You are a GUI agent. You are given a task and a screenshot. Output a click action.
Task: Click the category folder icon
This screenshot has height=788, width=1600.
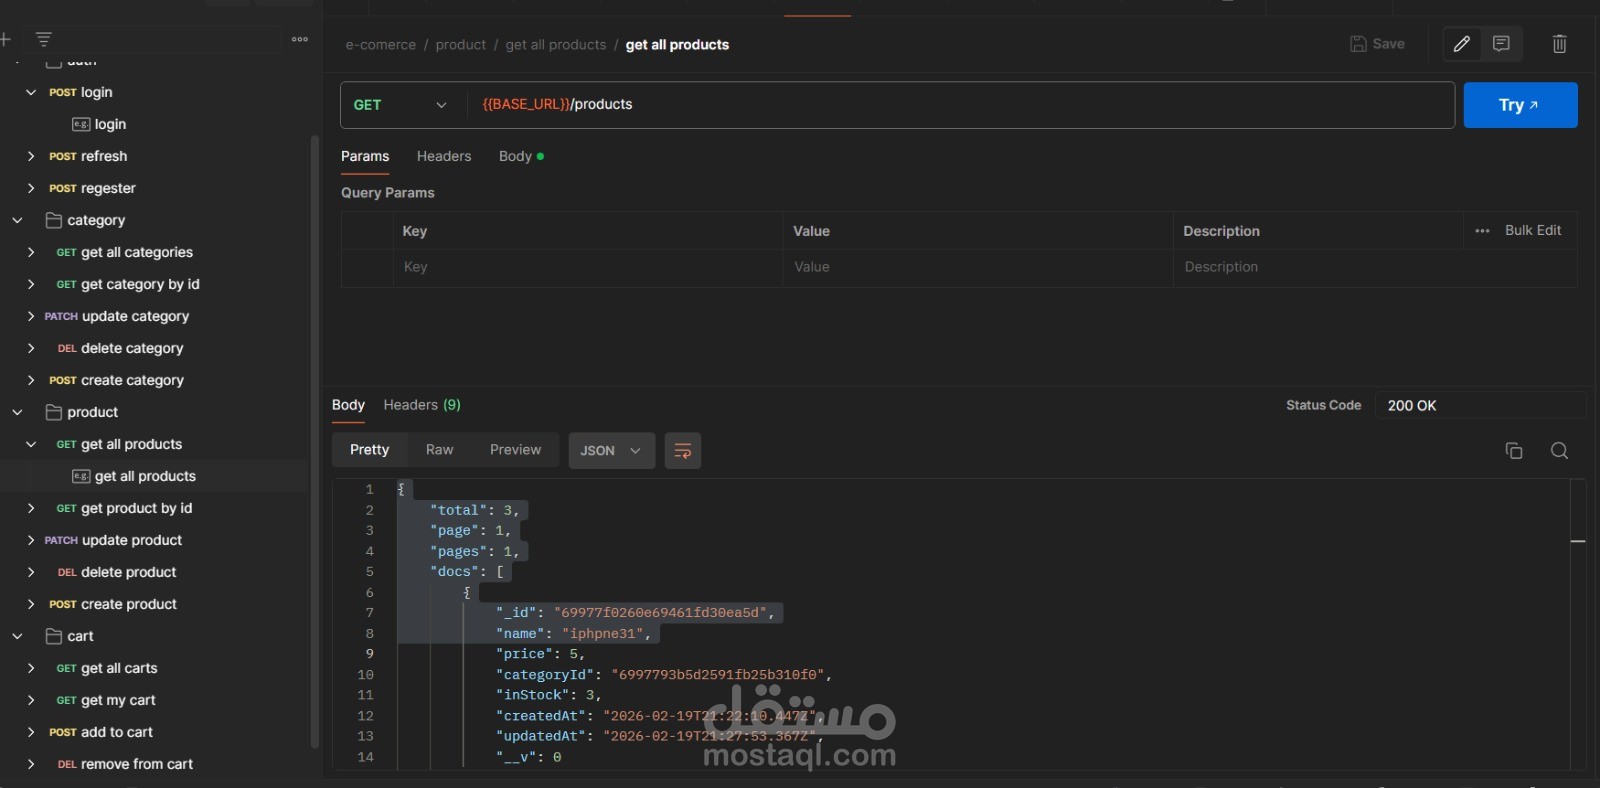point(54,220)
